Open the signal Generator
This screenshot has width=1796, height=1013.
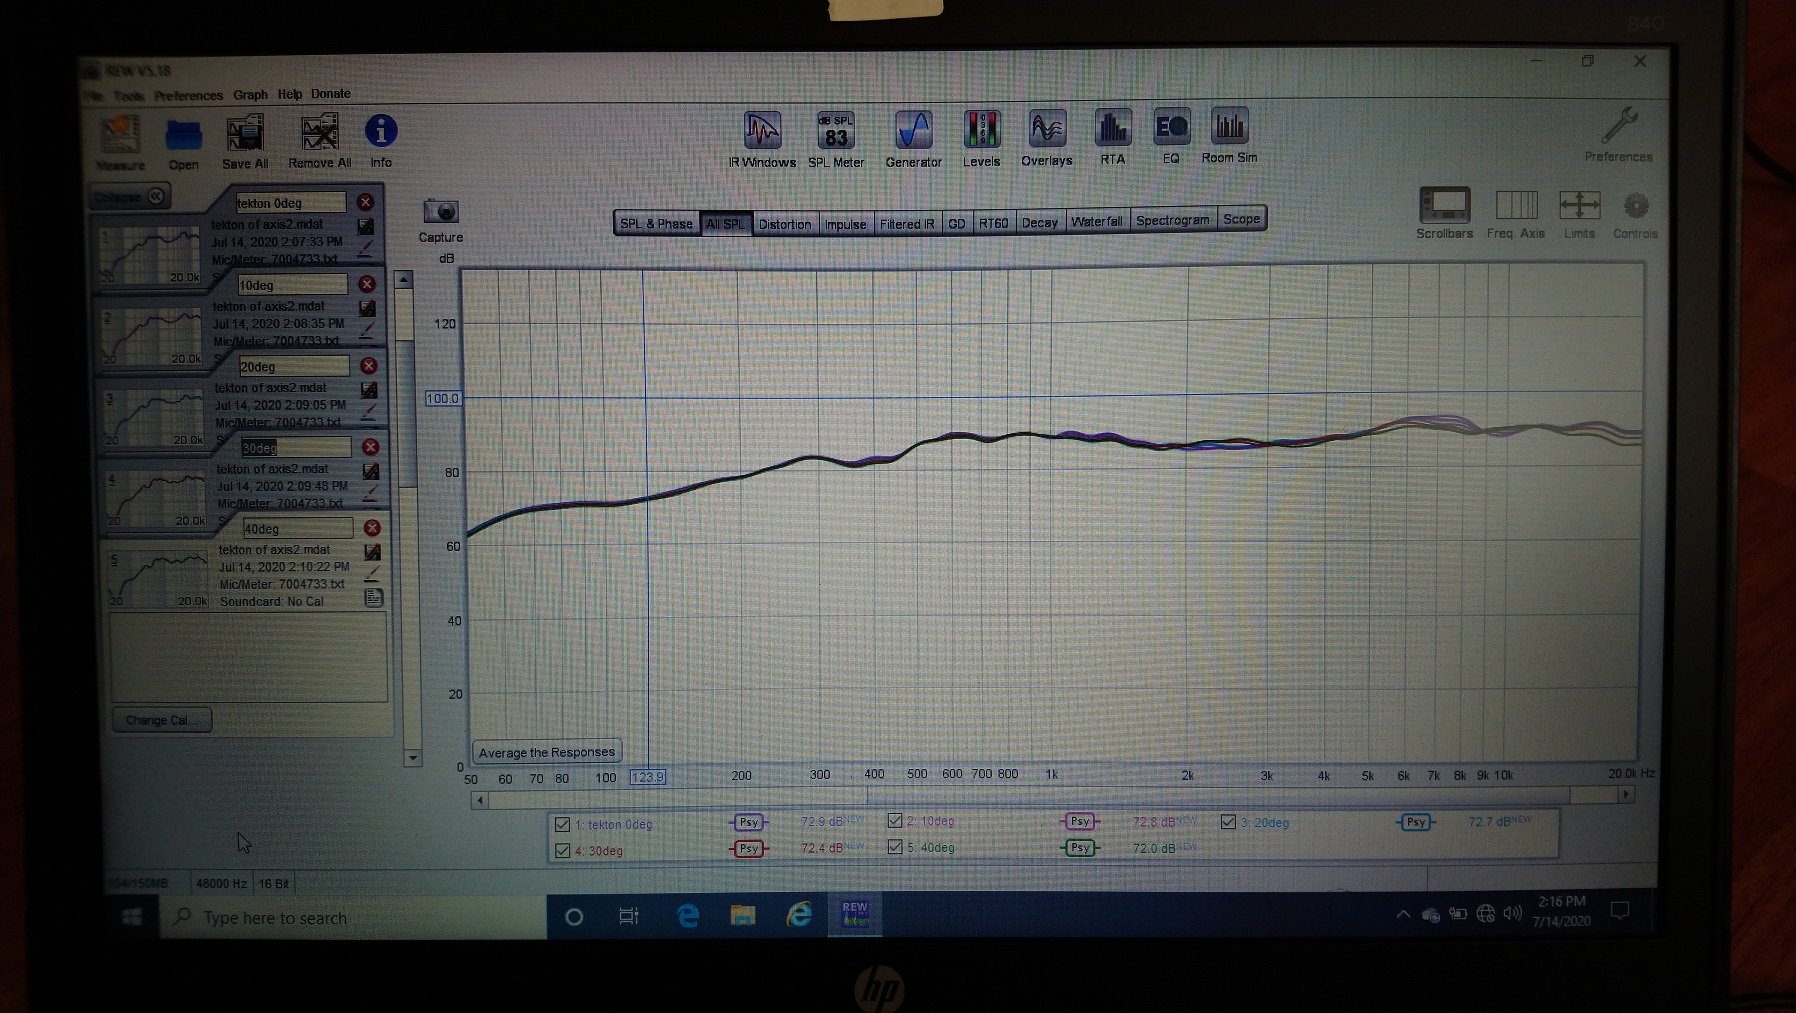pos(913,139)
